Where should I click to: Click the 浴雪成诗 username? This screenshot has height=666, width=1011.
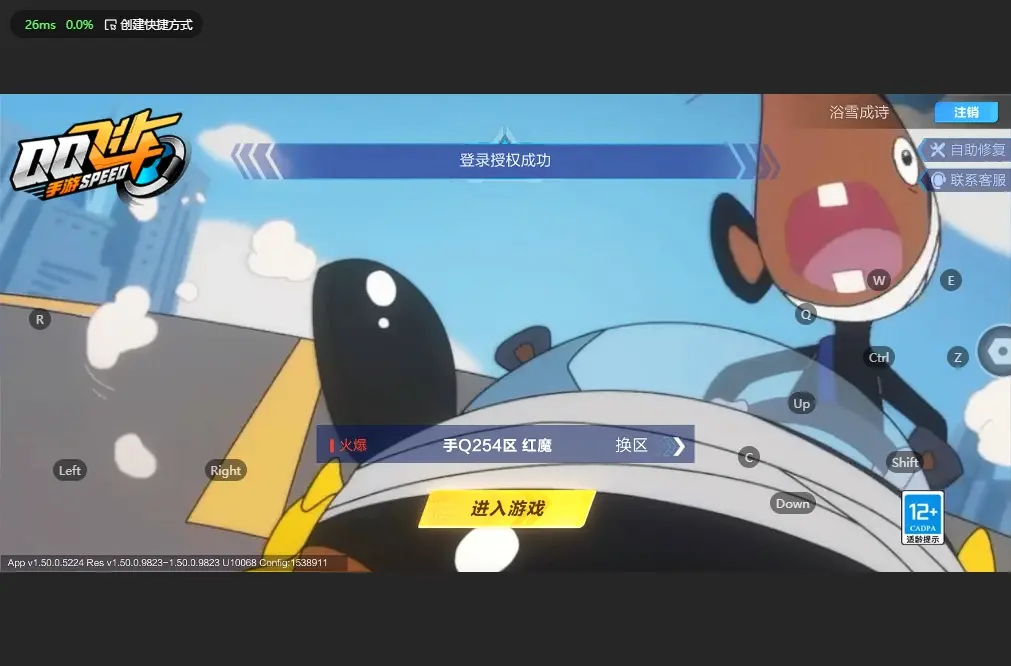(x=859, y=112)
